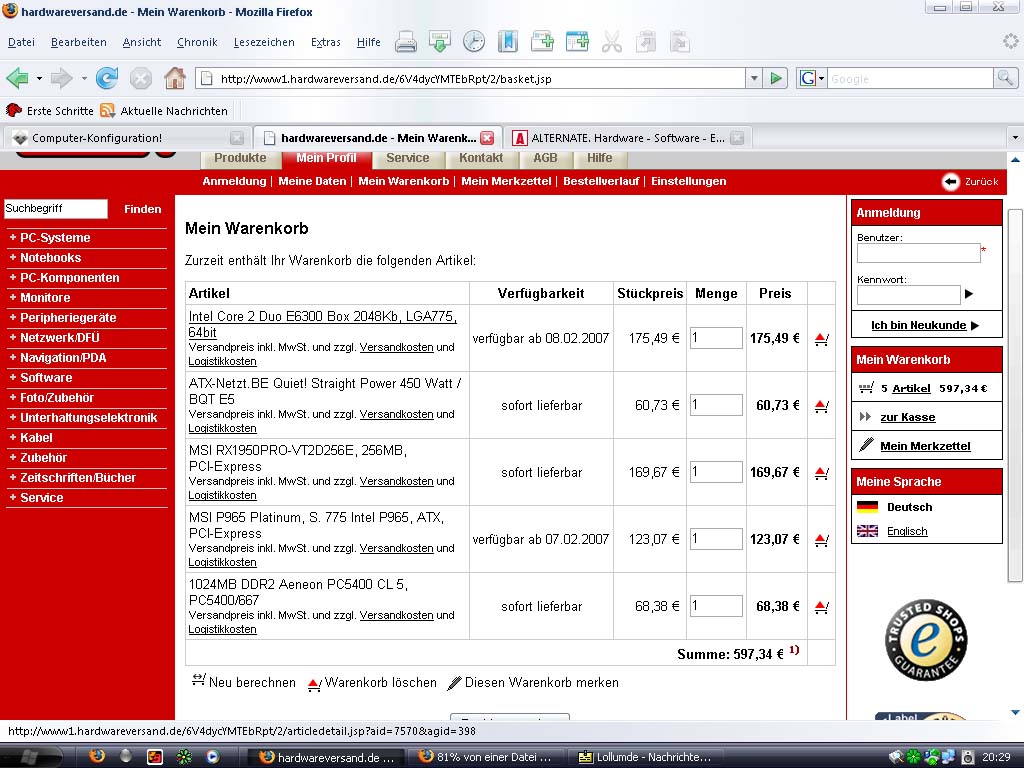
Task: Click the New Window toolbar icon
Action: [577, 42]
